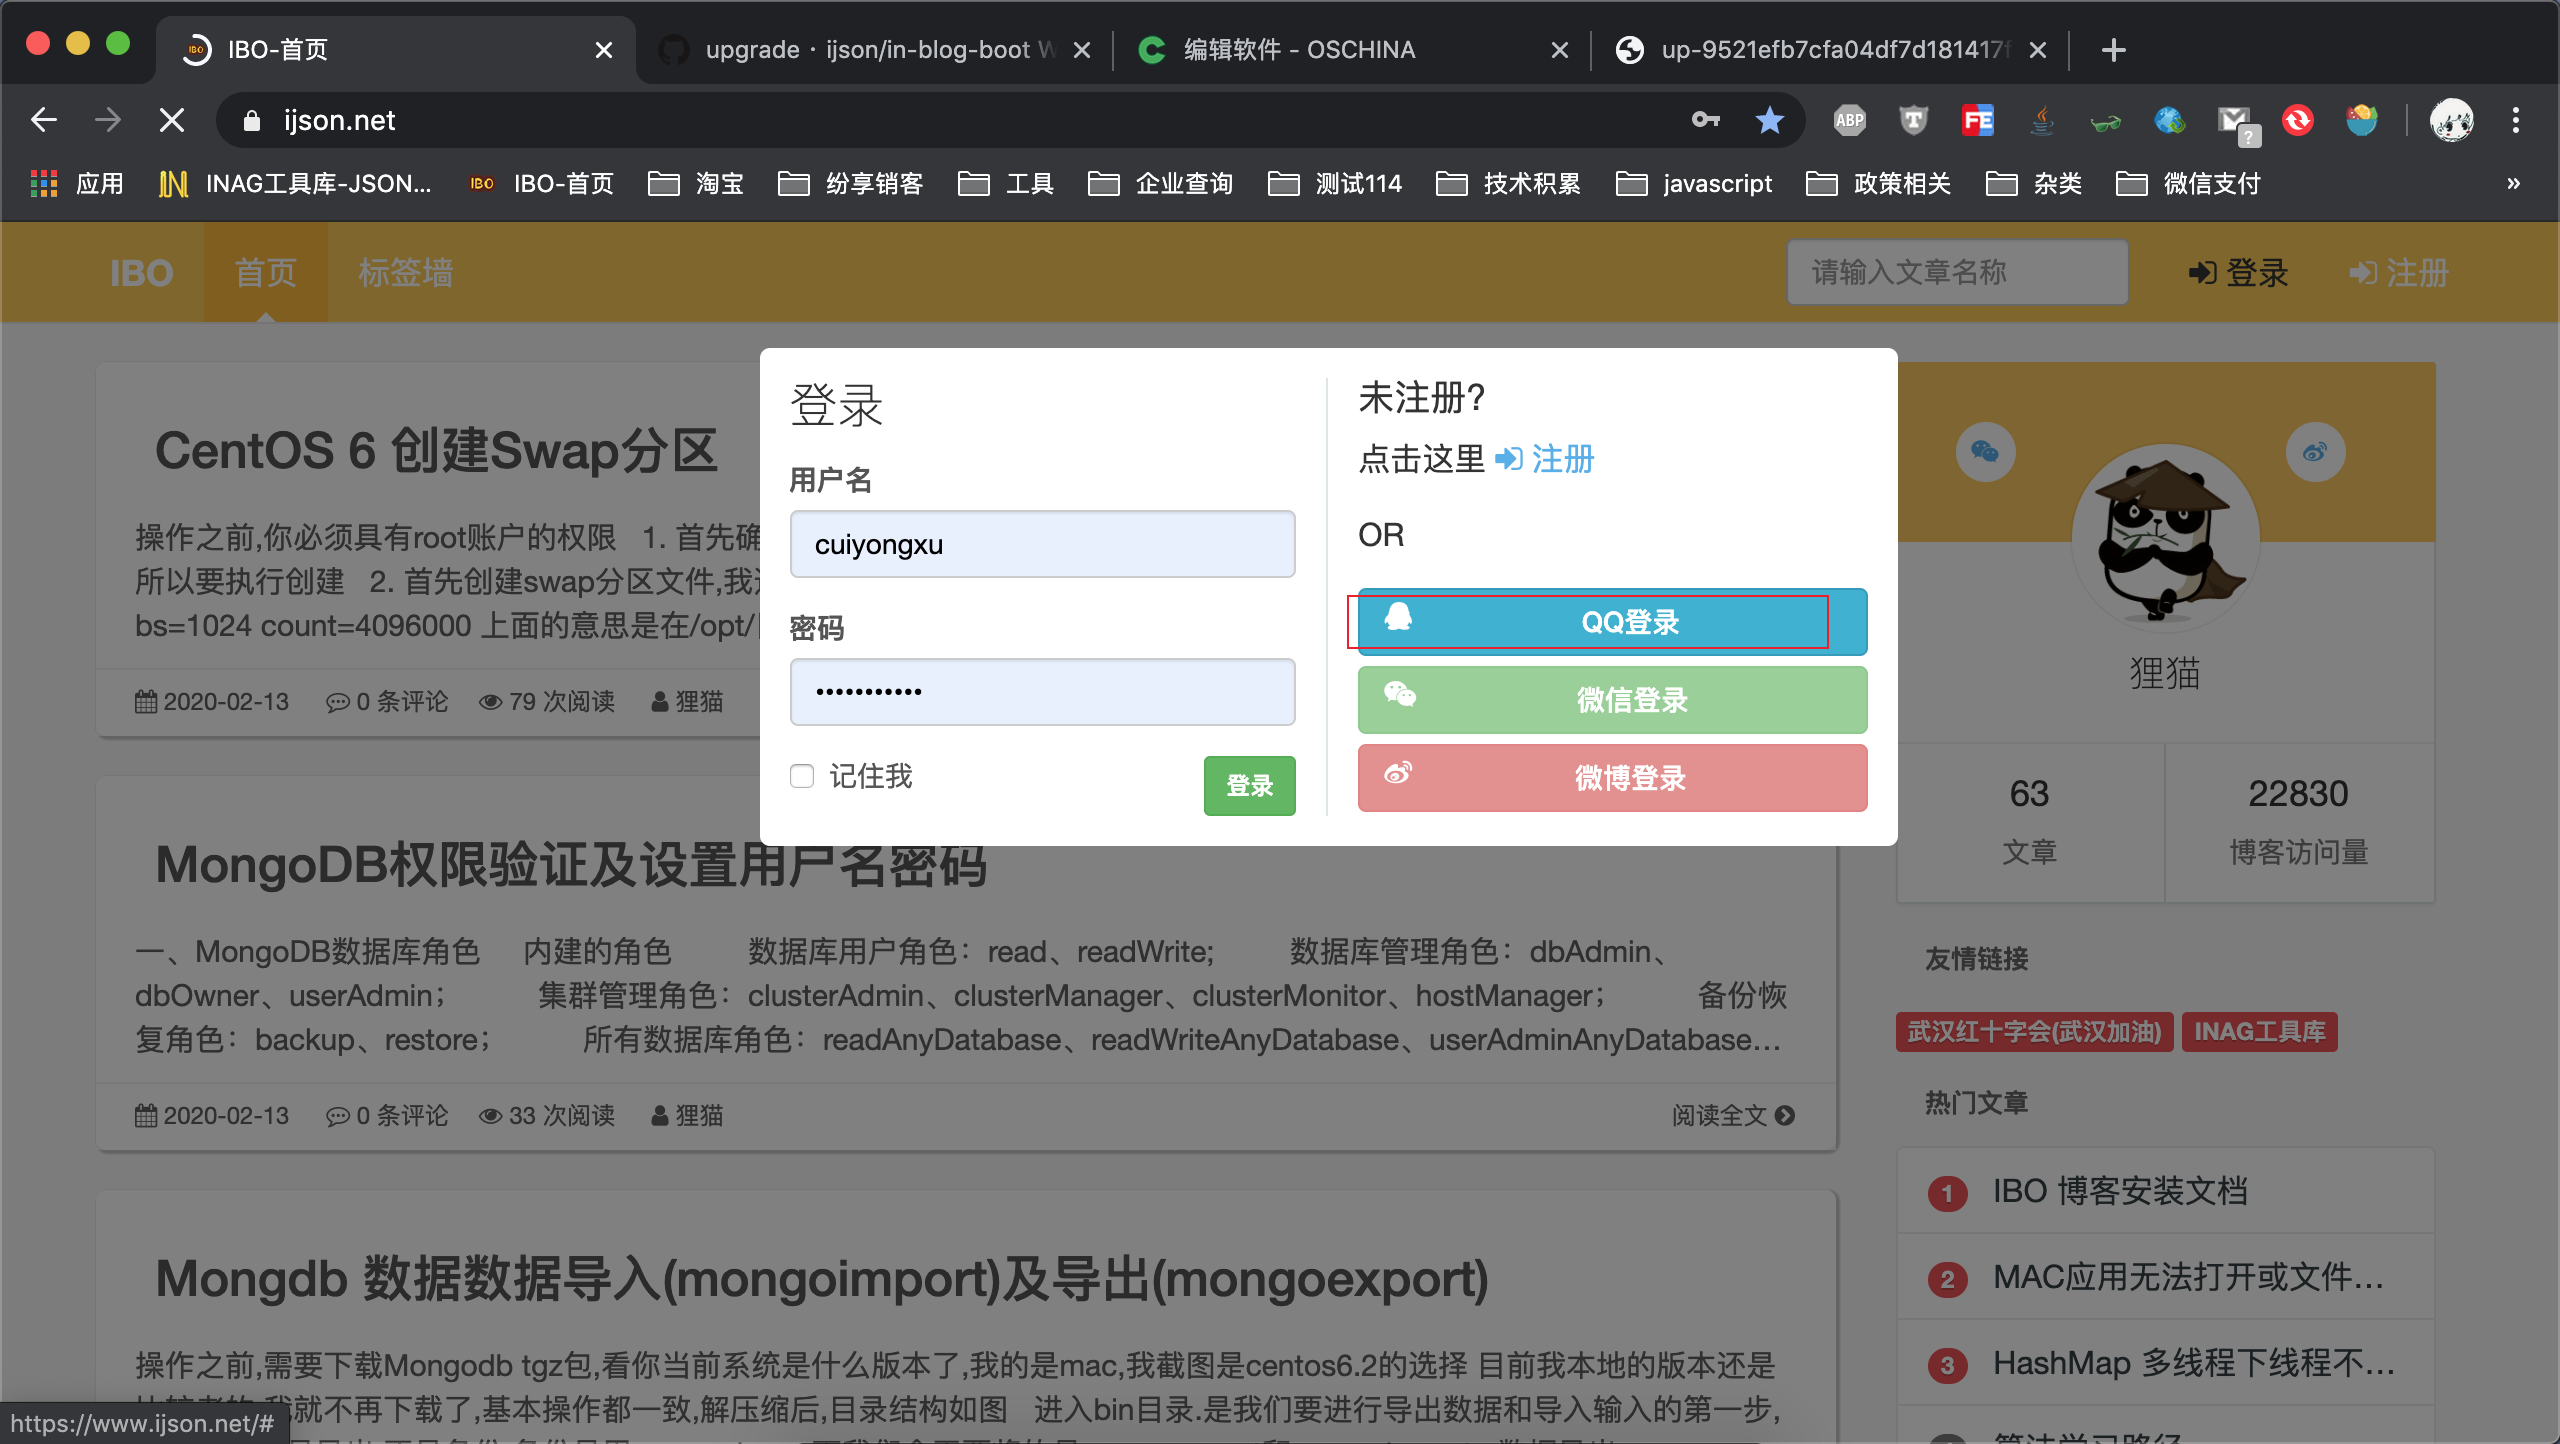Screen dimensions: 2560x1444
Task: Open INAG工具库-JSON bookmark
Action: coord(295,184)
